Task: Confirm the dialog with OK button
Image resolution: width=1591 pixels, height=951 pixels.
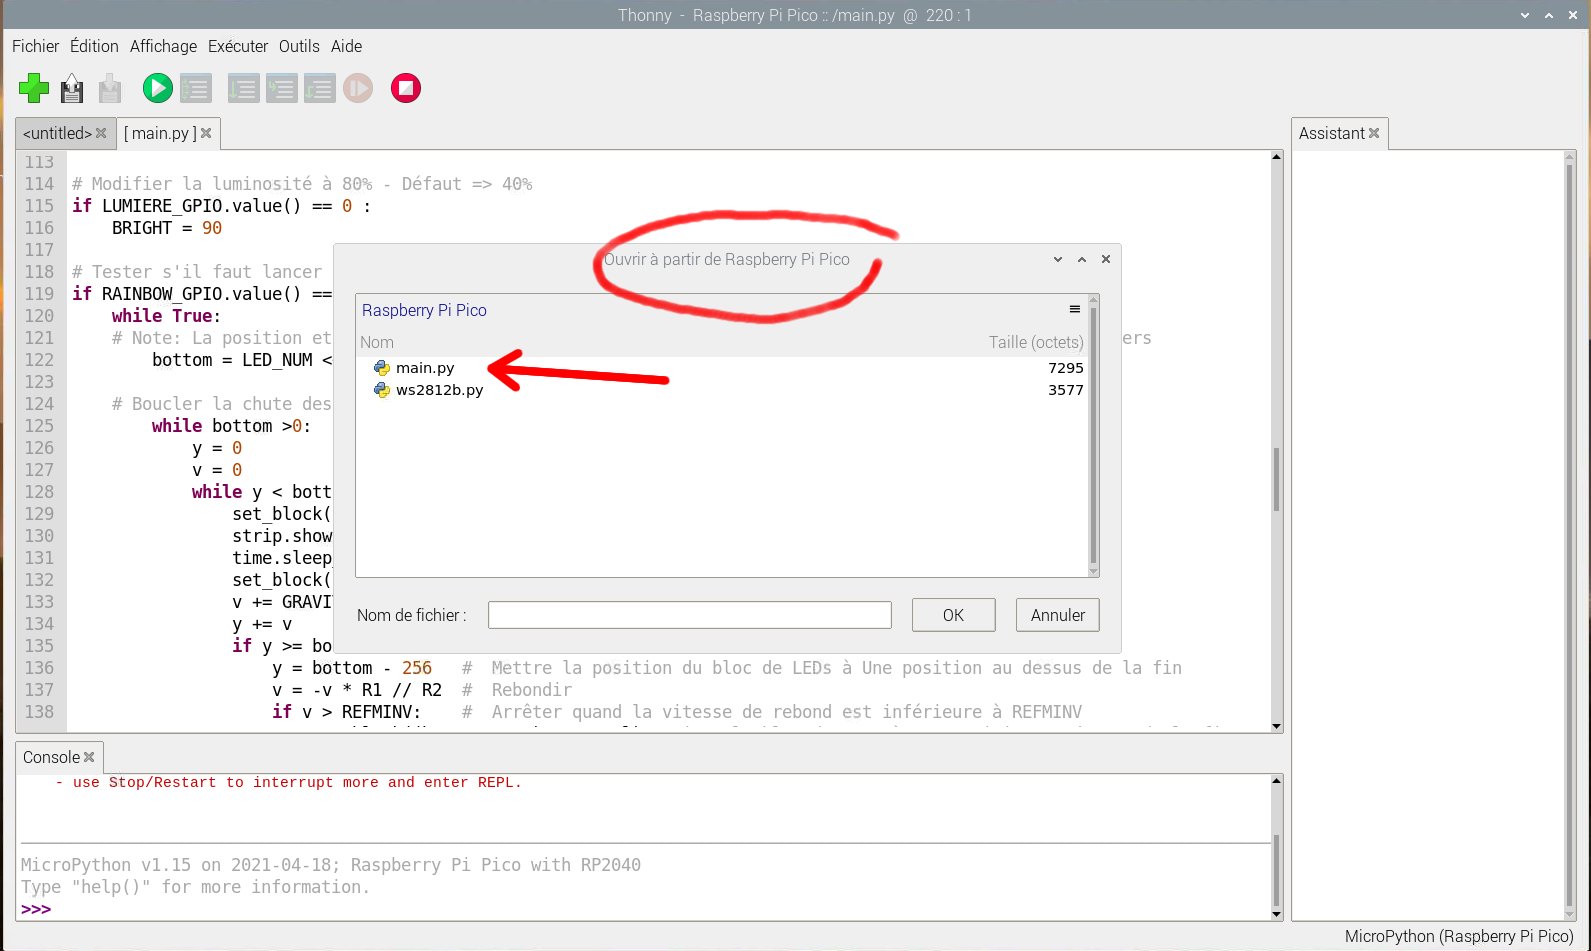Action: point(953,615)
